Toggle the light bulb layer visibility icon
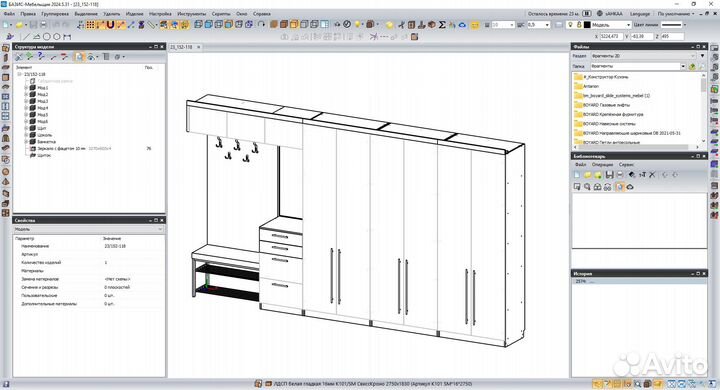720x390 pixels. (570, 25)
